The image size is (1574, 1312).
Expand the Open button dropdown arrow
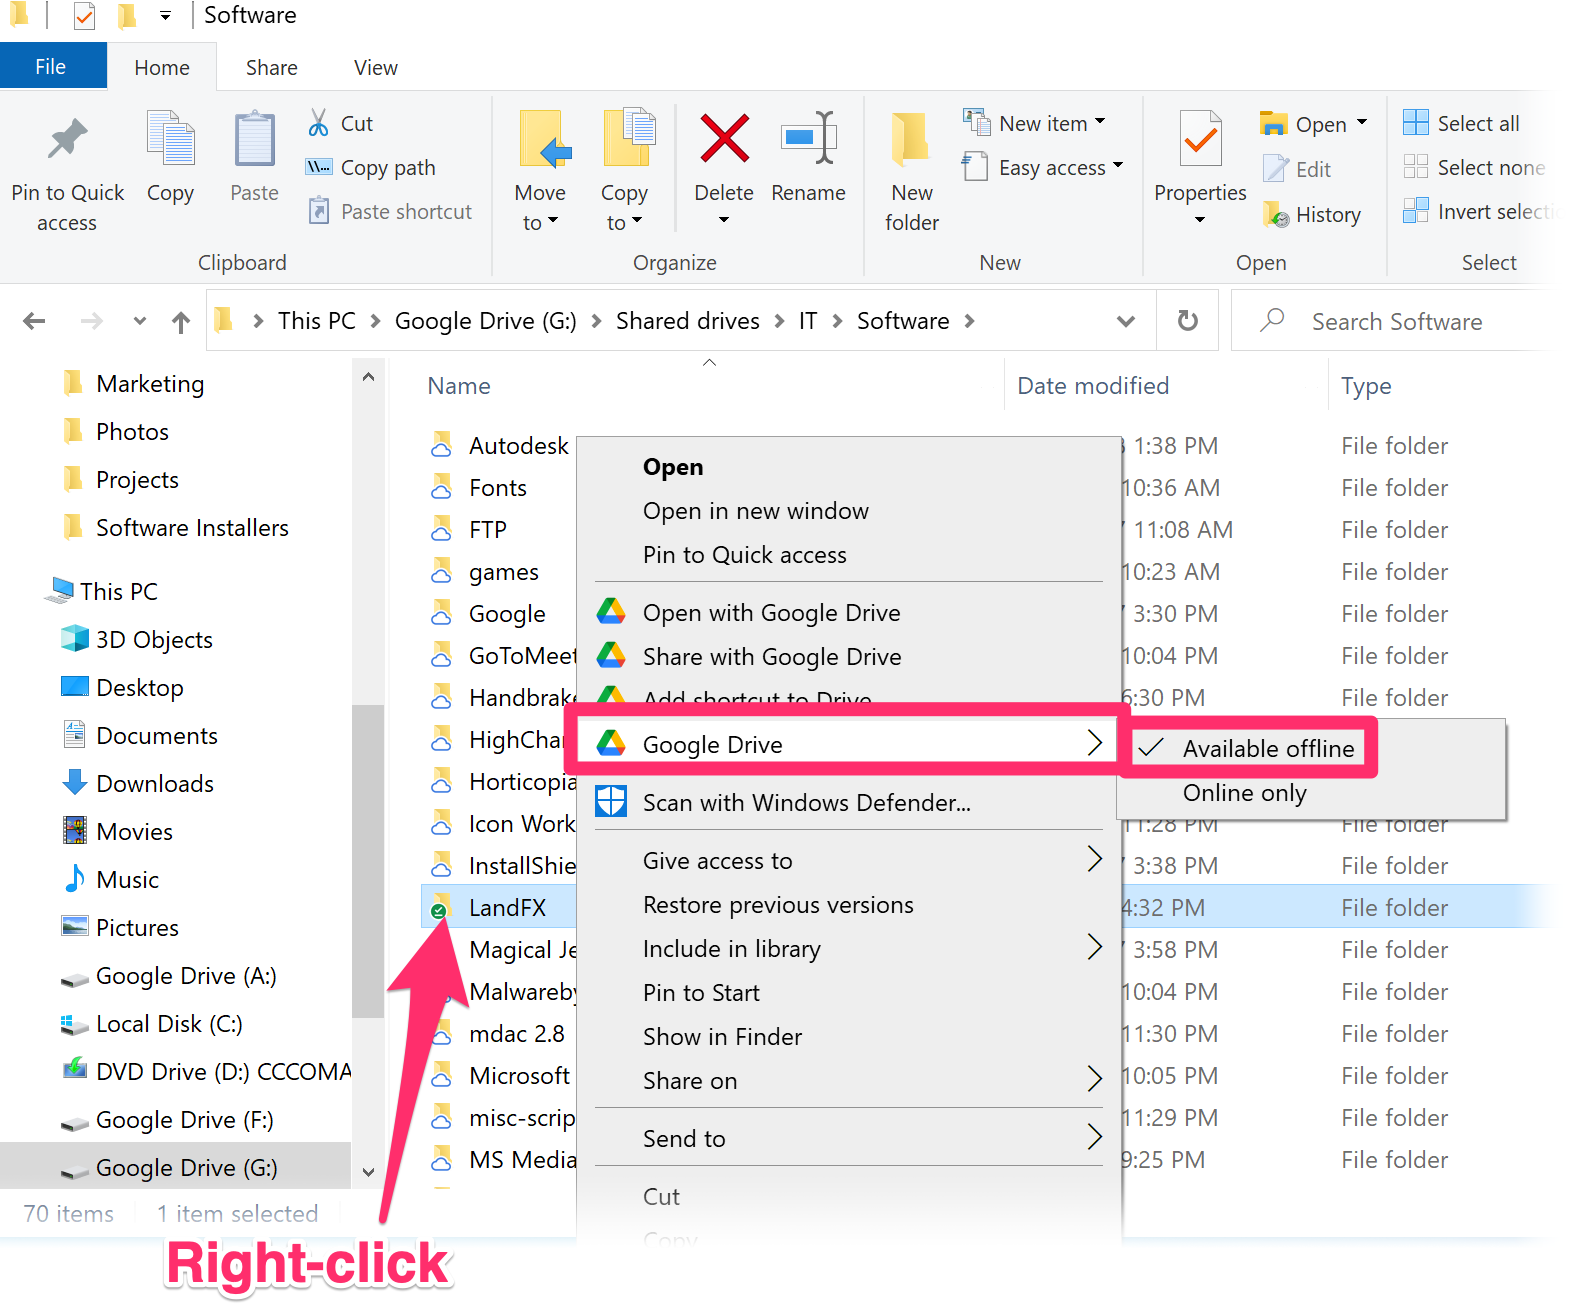pos(1361,123)
